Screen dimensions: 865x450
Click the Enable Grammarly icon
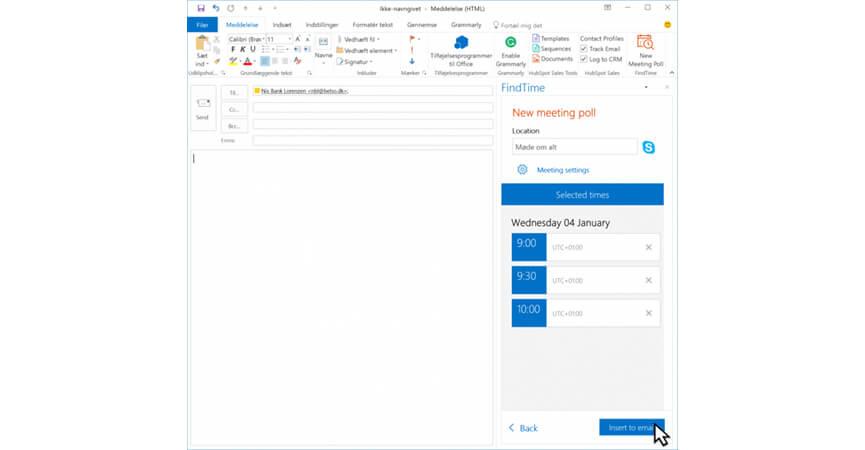(x=510, y=44)
